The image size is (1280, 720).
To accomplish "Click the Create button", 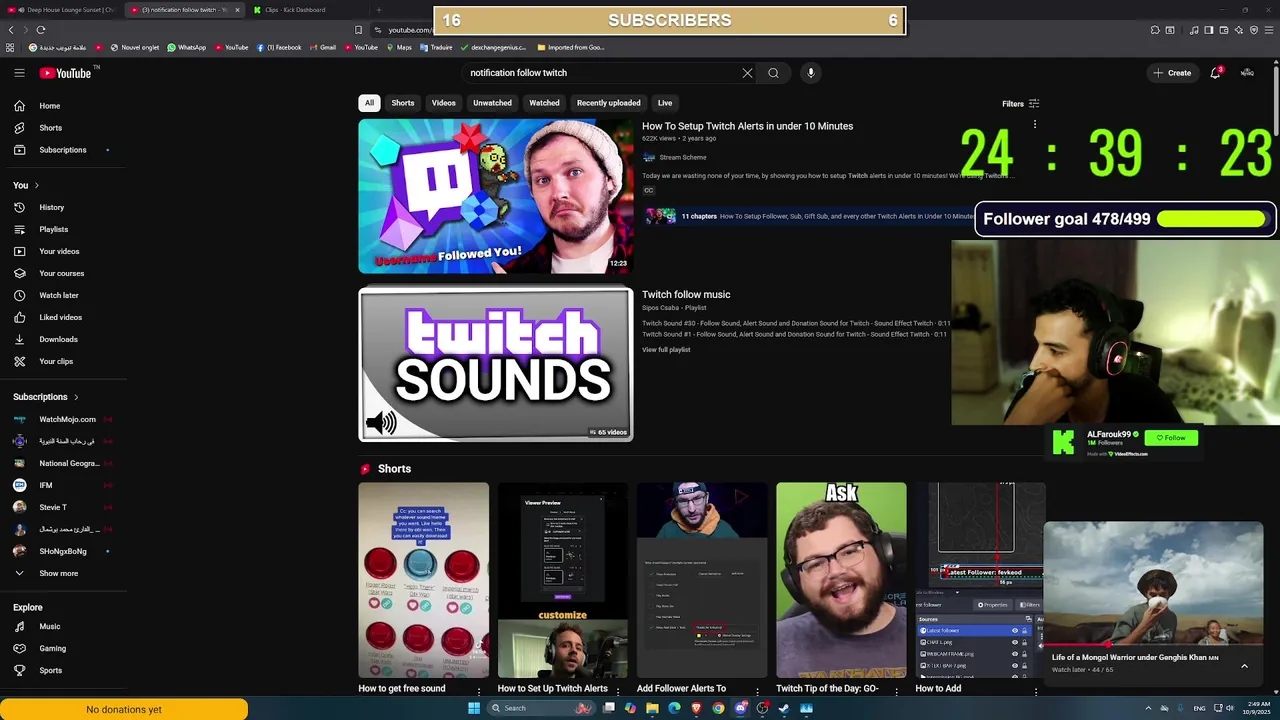I will 1172,73.
